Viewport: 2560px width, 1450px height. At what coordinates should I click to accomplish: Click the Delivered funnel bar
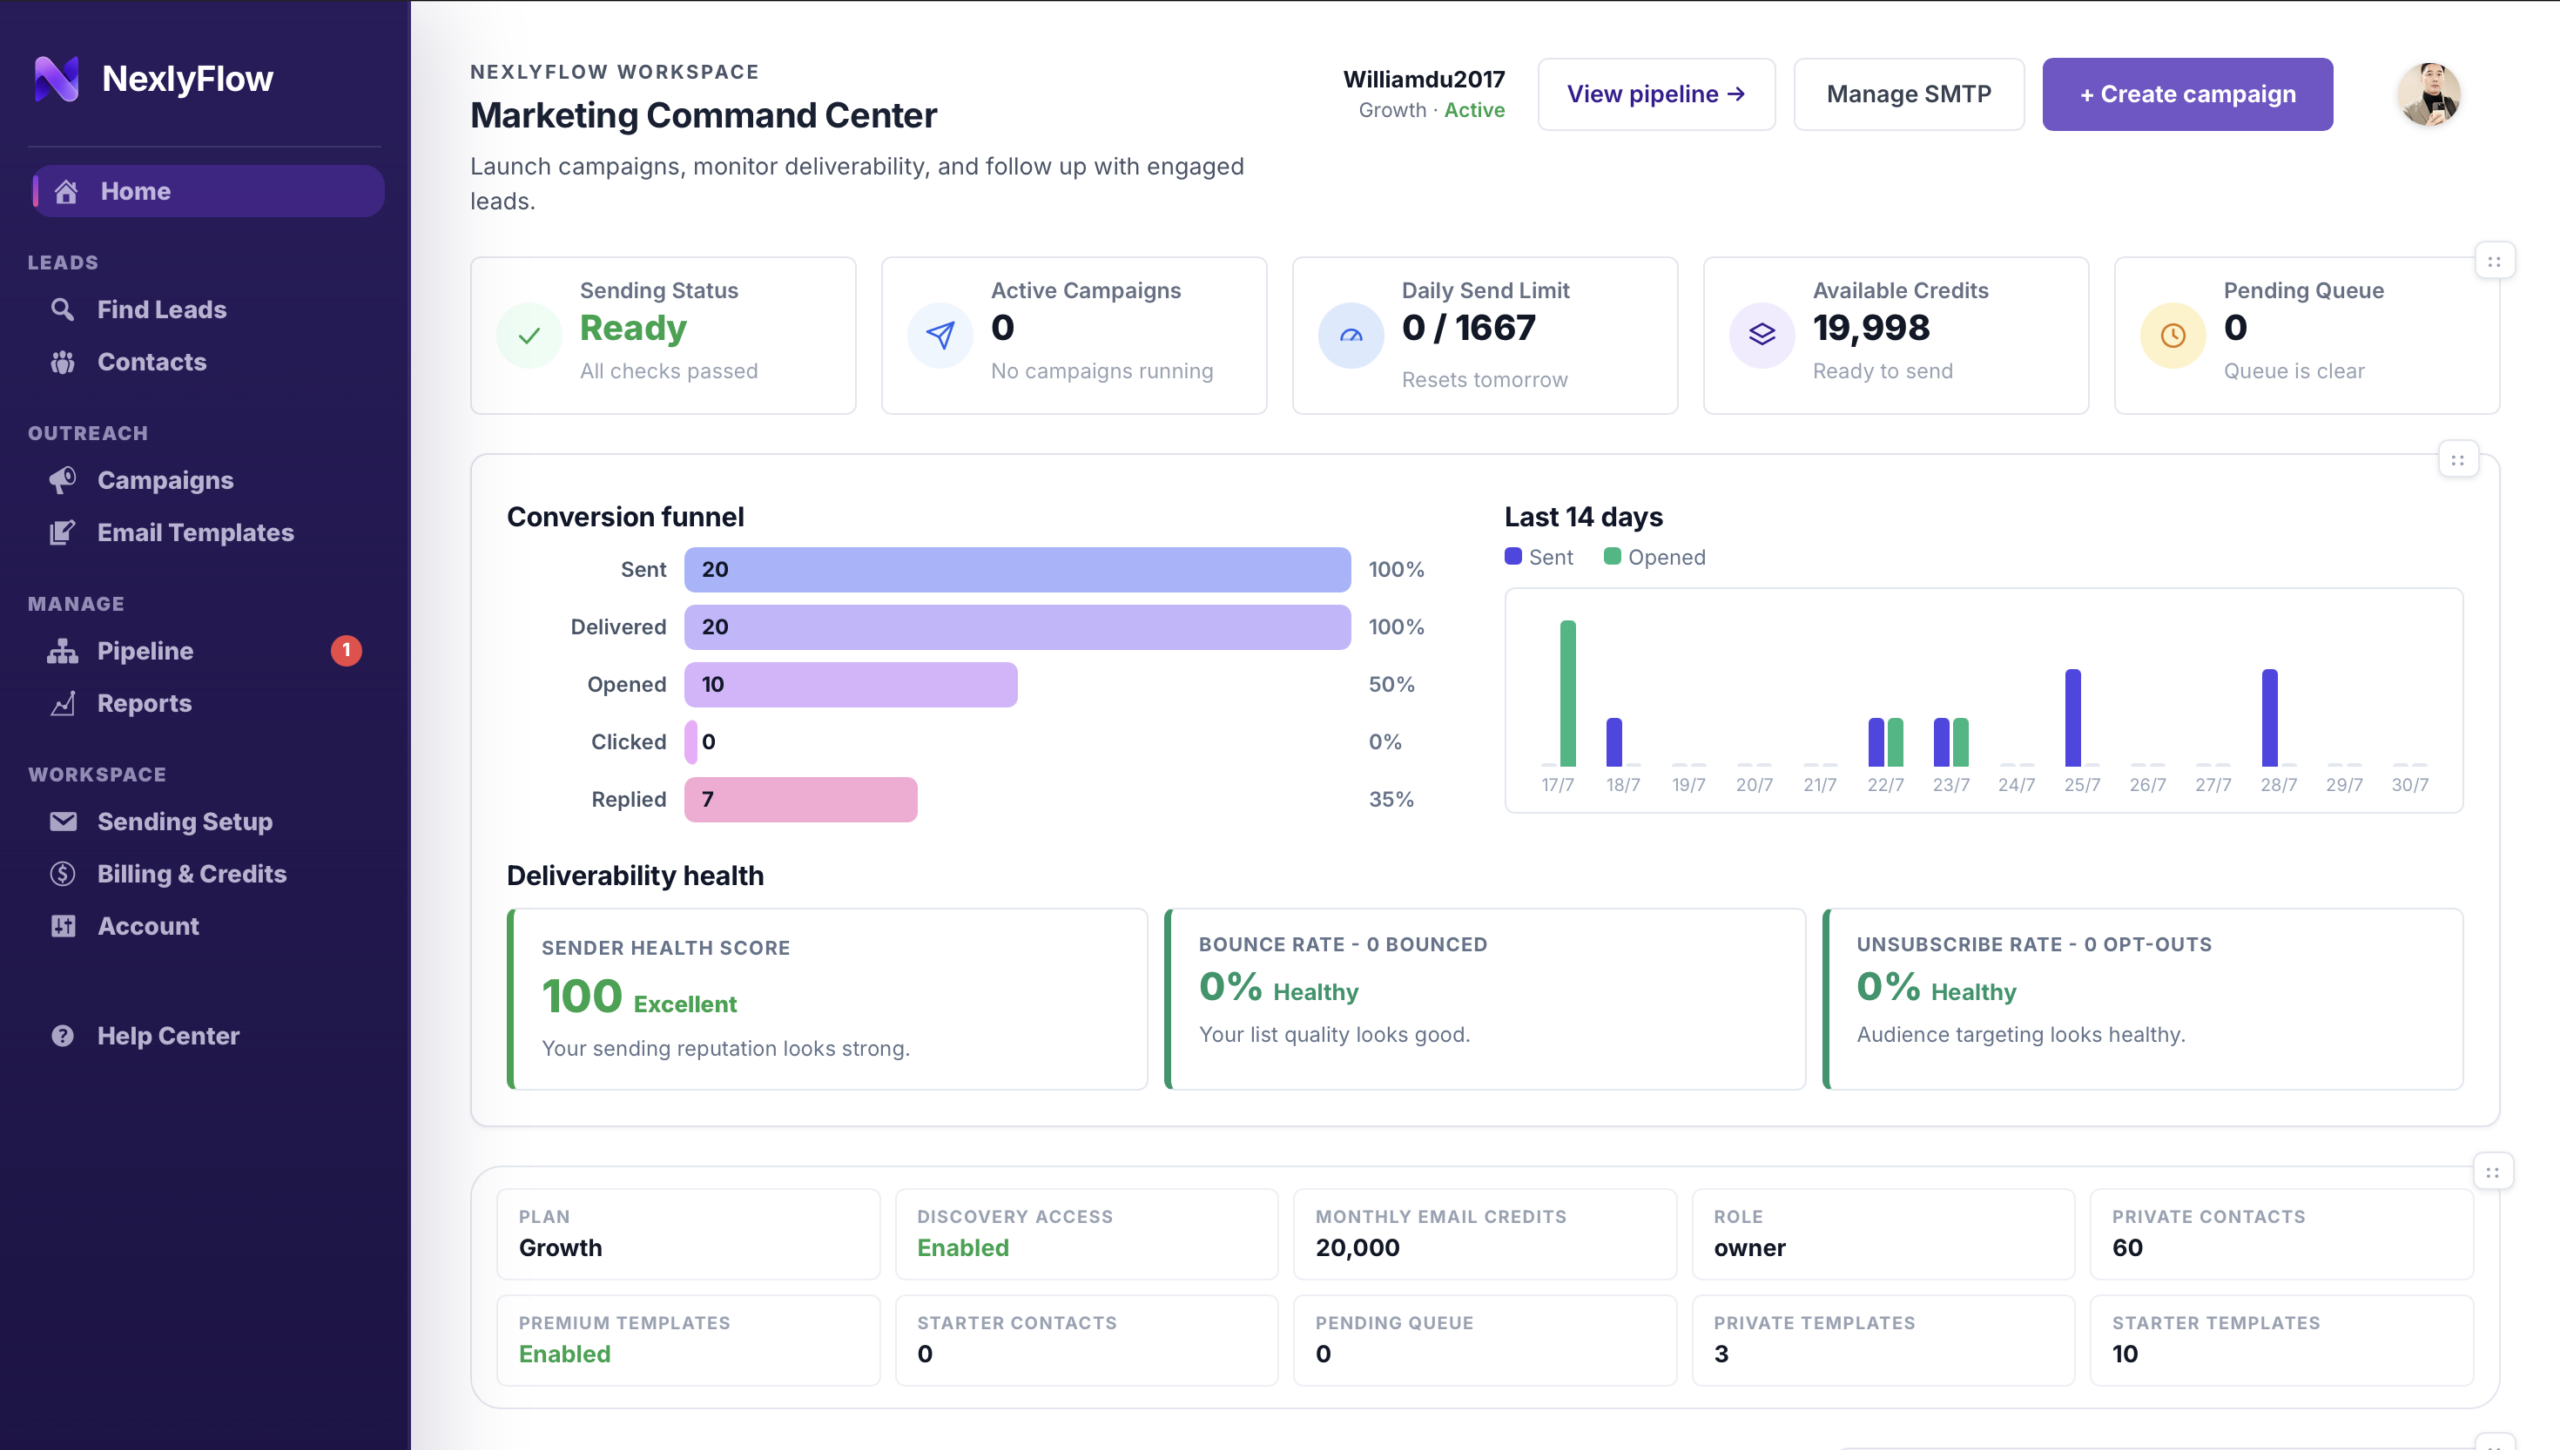pos(1017,627)
